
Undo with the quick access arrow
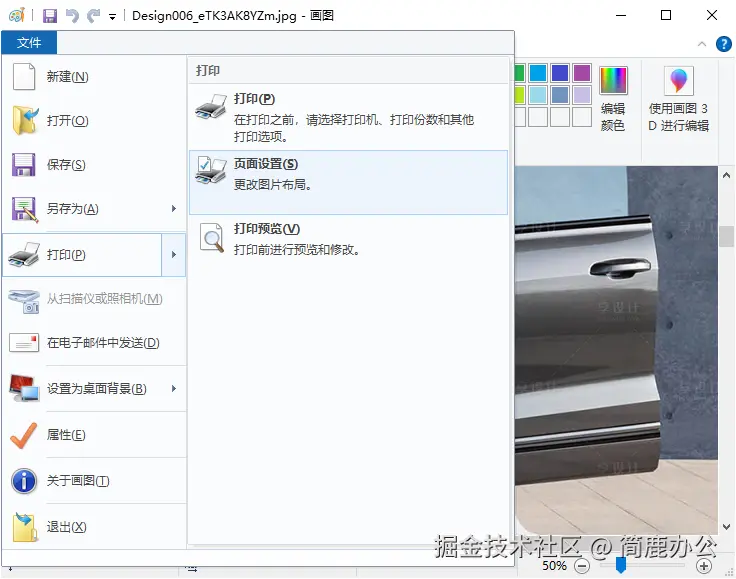[72, 16]
